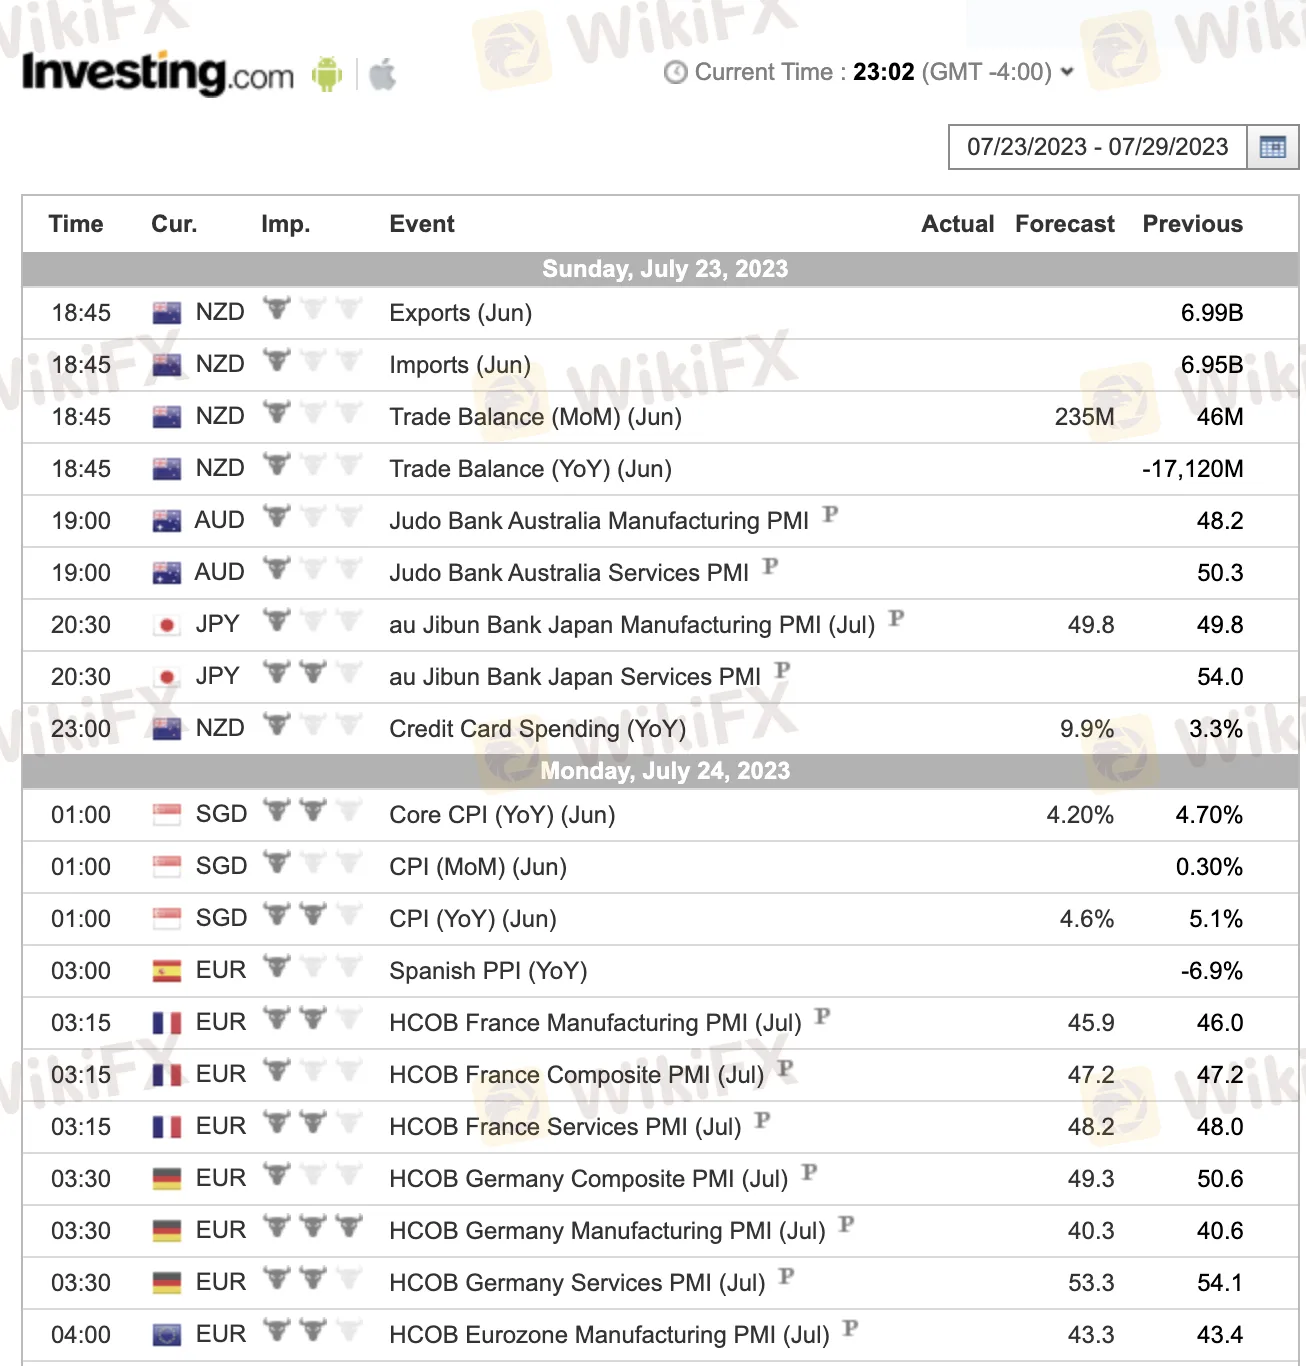Click the Germany flag beside HCOB Germany Composite PMI
The height and width of the screenshot is (1366, 1306).
(x=166, y=1178)
